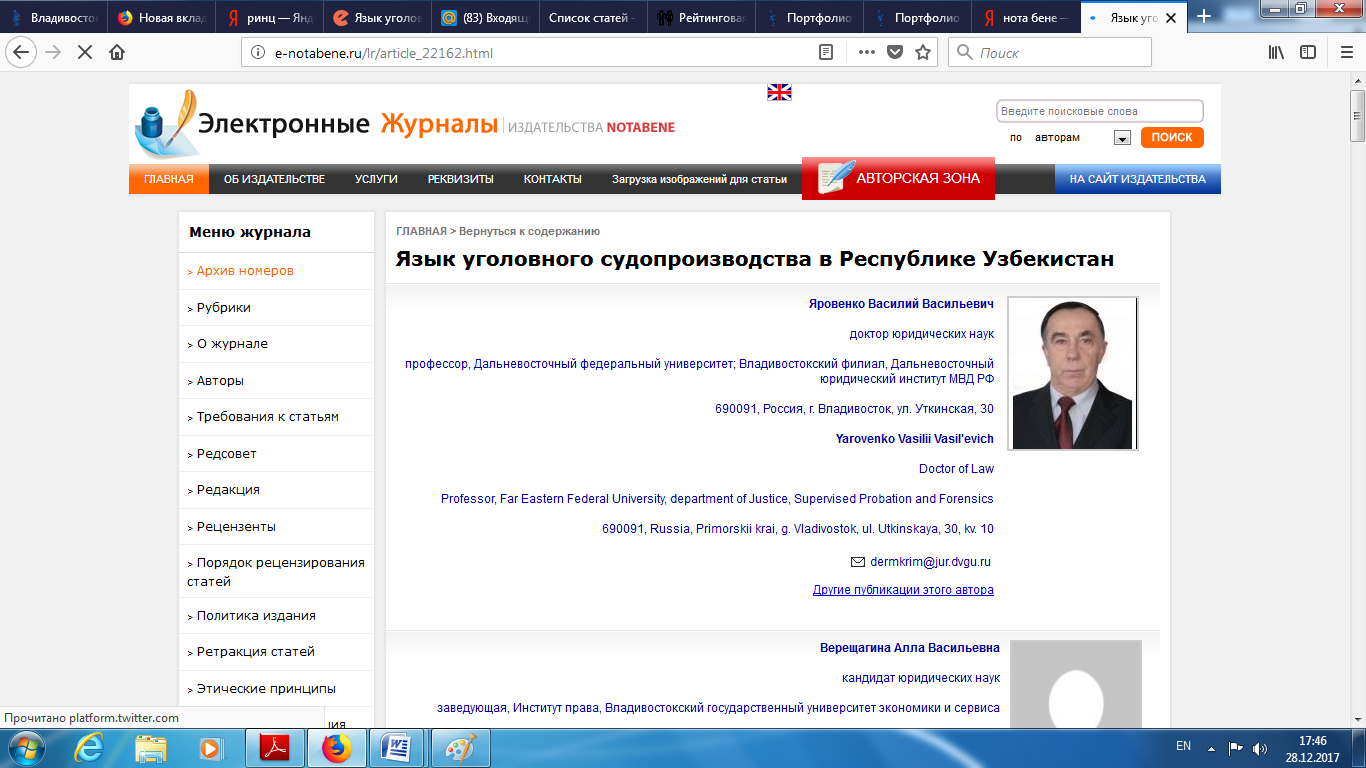Viewport: 1366px width, 768px height.
Task: Click the Firefox home icon
Action: (x=117, y=53)
